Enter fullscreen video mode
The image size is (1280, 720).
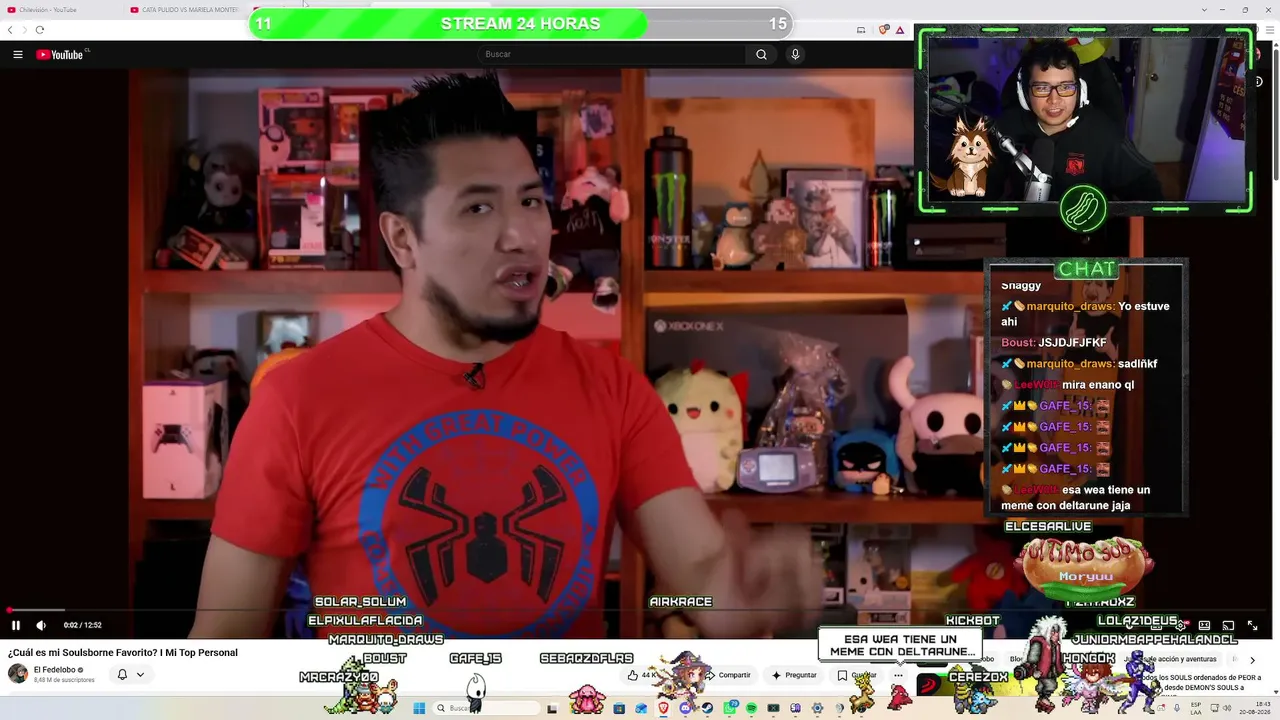(1253, 626)
